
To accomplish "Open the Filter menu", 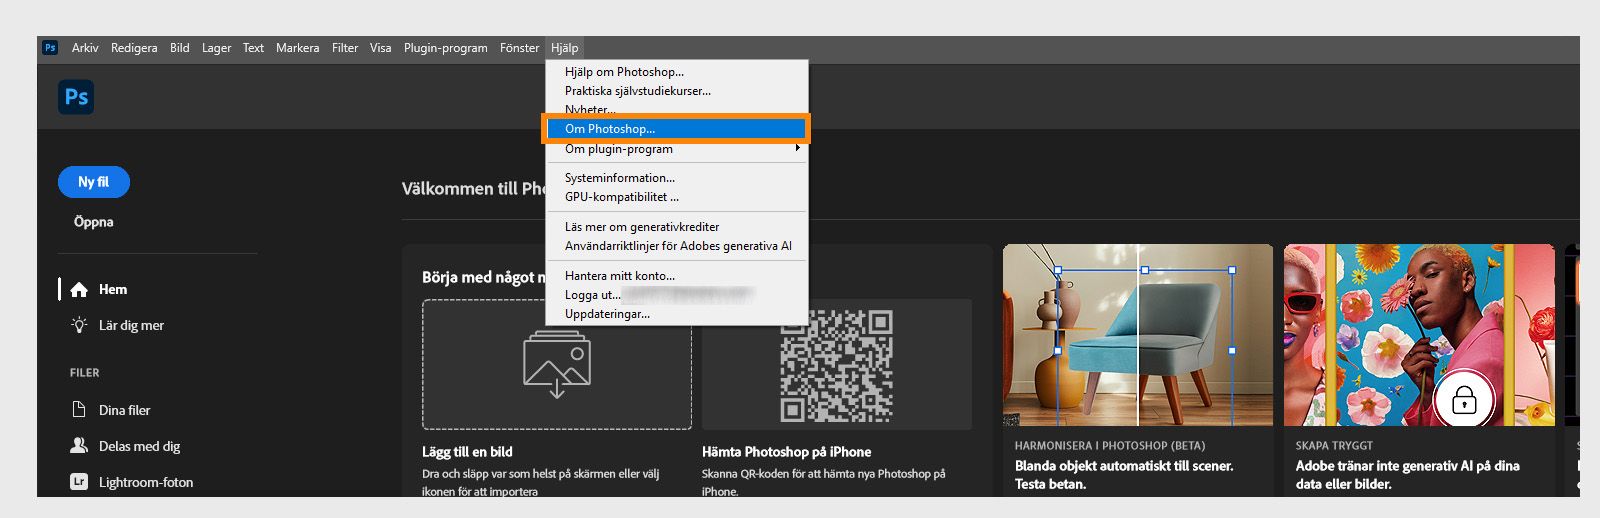I will (345, 48).
